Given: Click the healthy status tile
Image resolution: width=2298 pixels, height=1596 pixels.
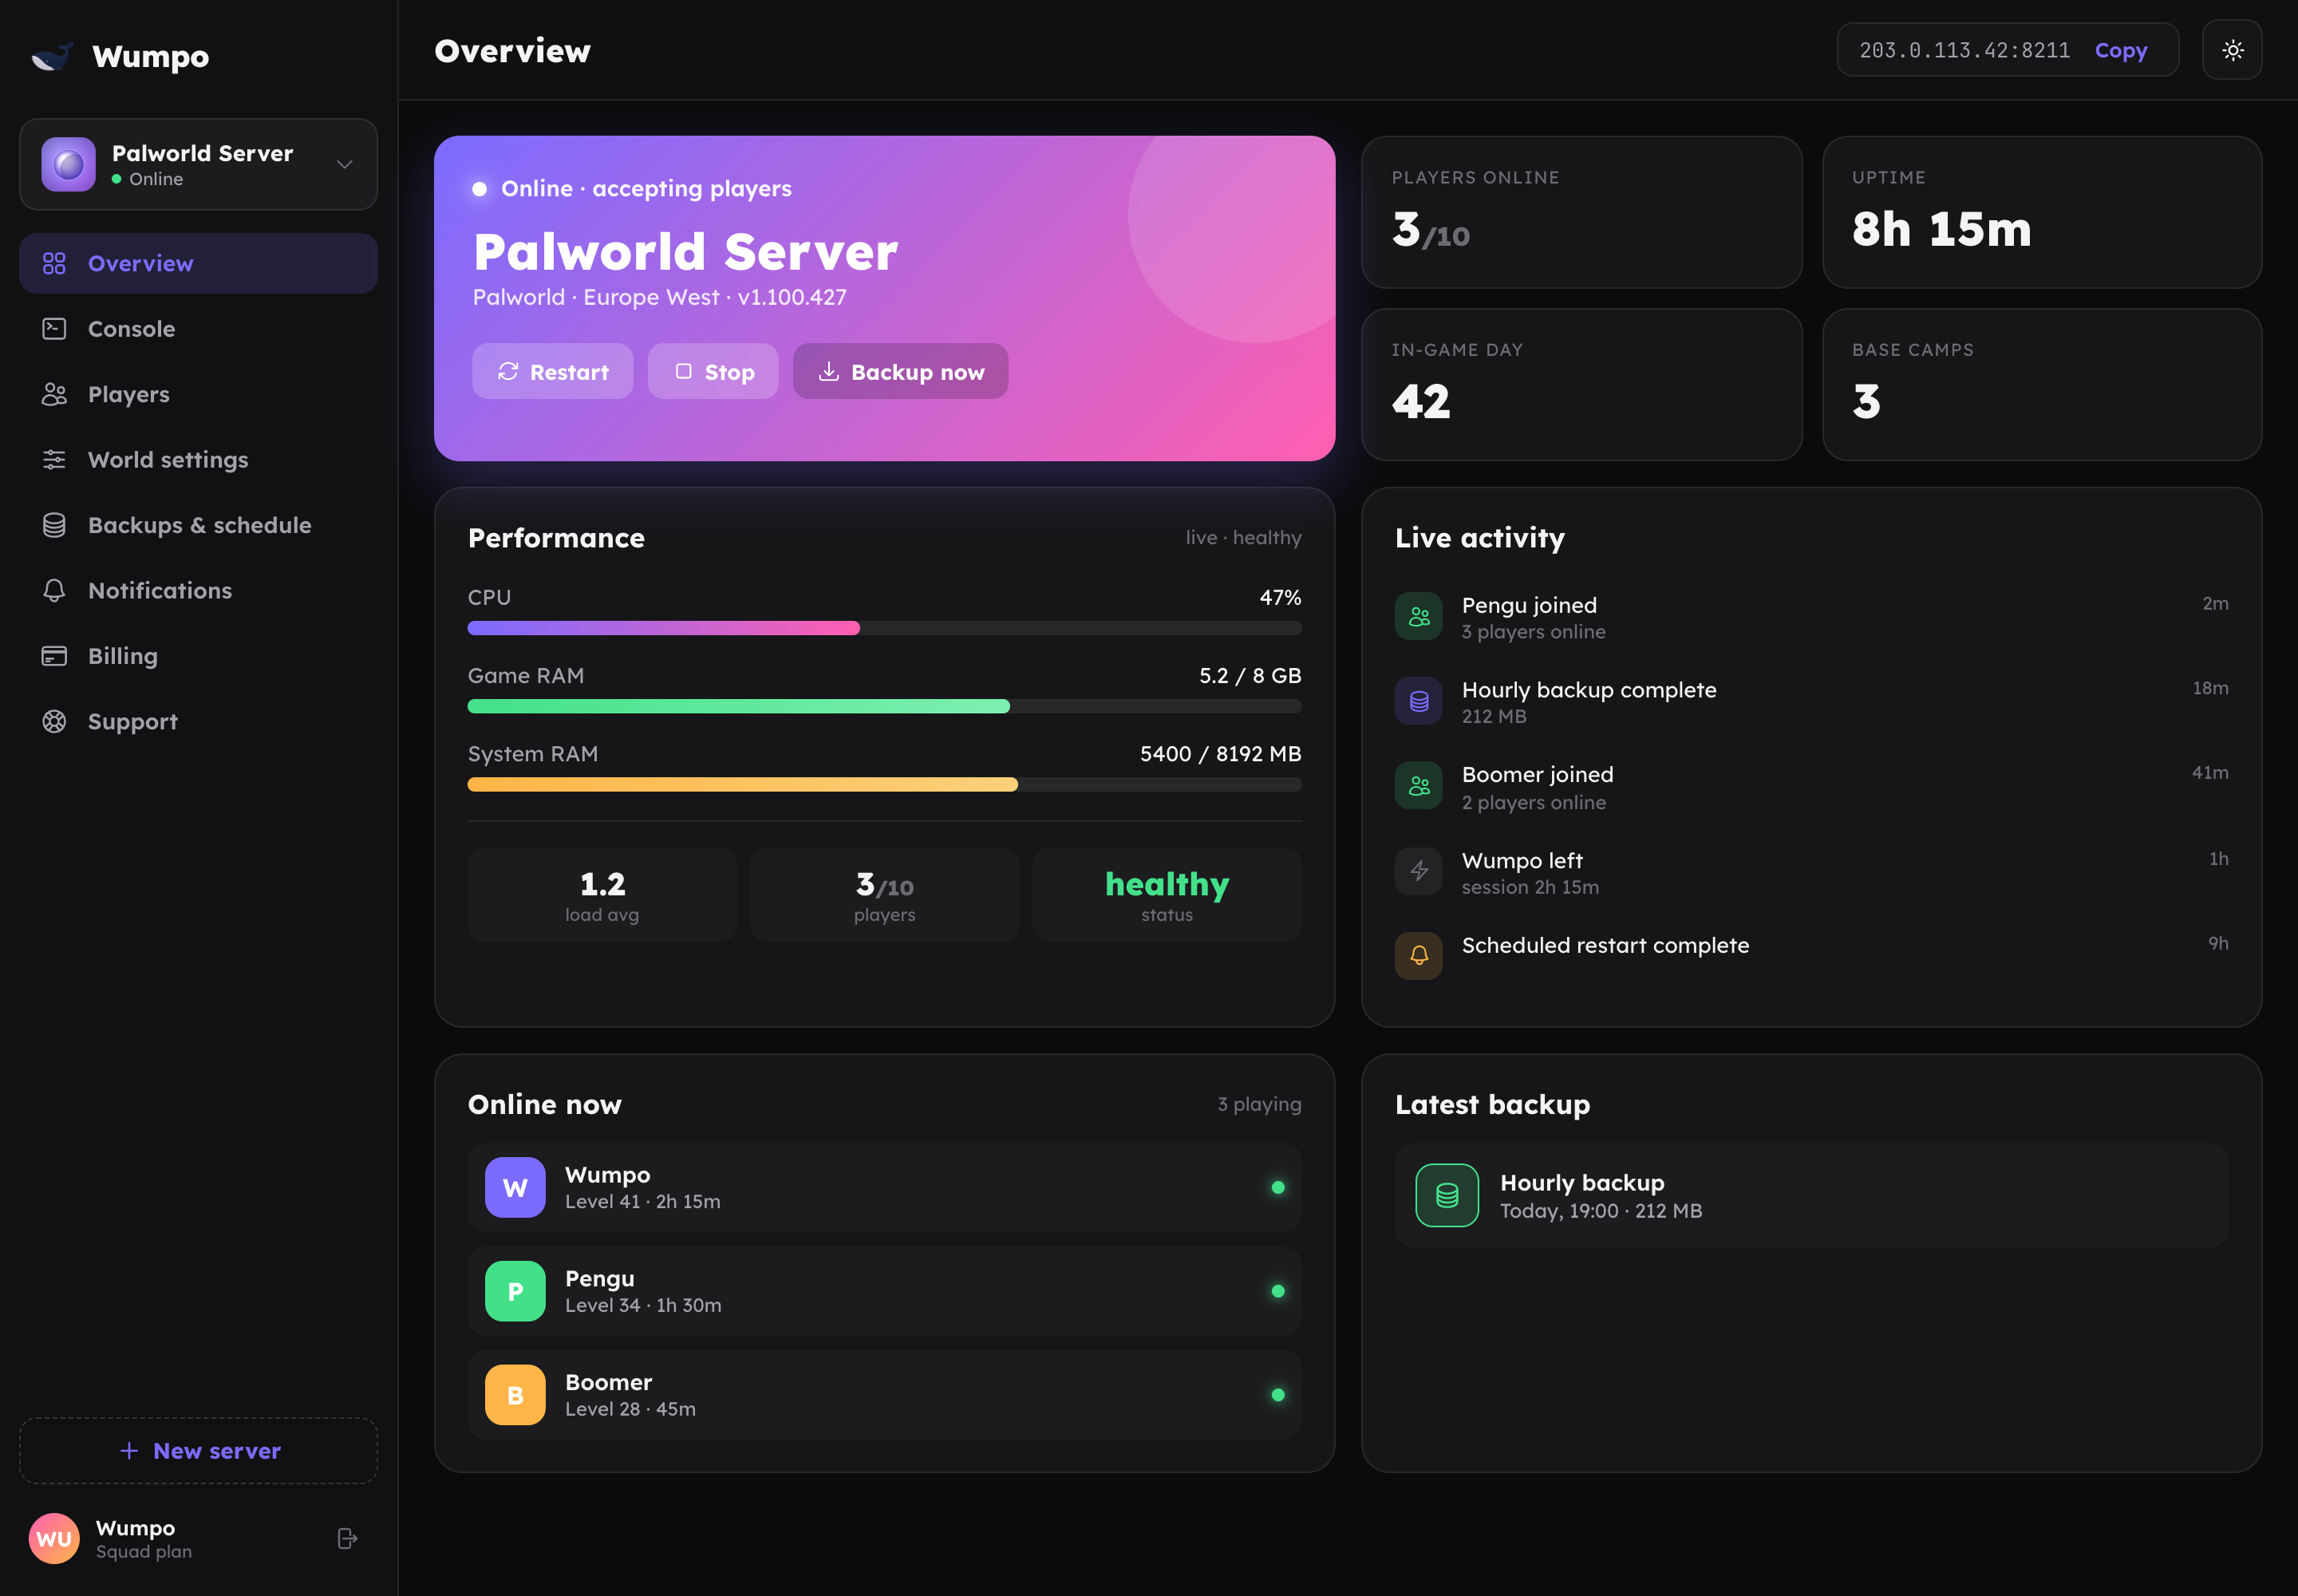Looking at the screenshot, I should pos(1167,895).
